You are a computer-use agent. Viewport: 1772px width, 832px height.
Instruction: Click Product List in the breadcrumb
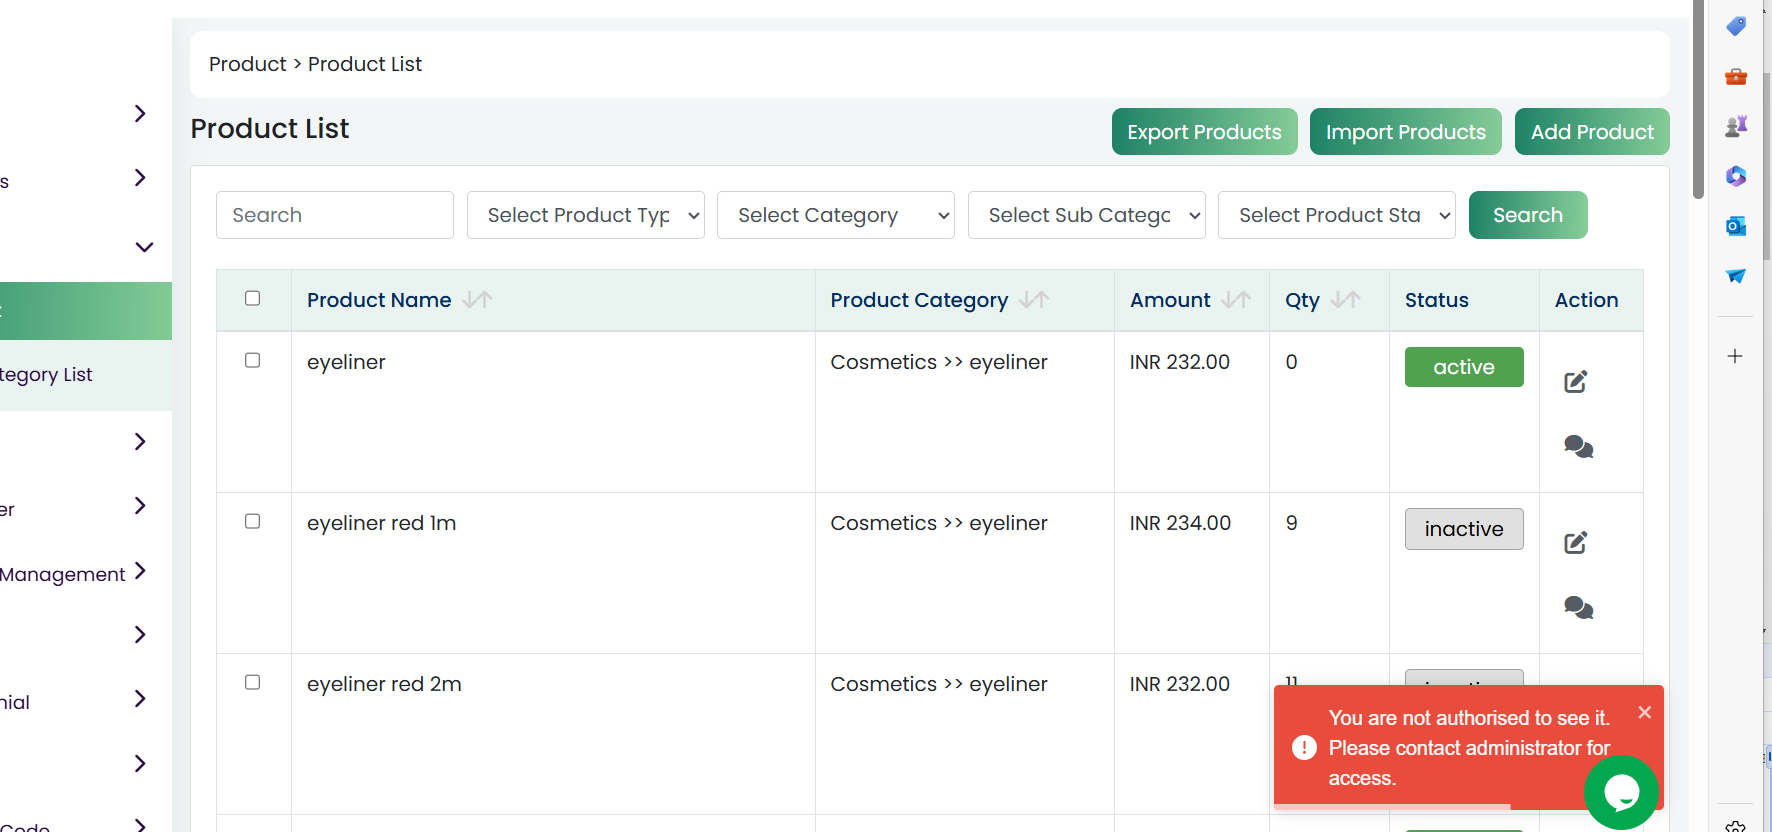pos(365,64)
